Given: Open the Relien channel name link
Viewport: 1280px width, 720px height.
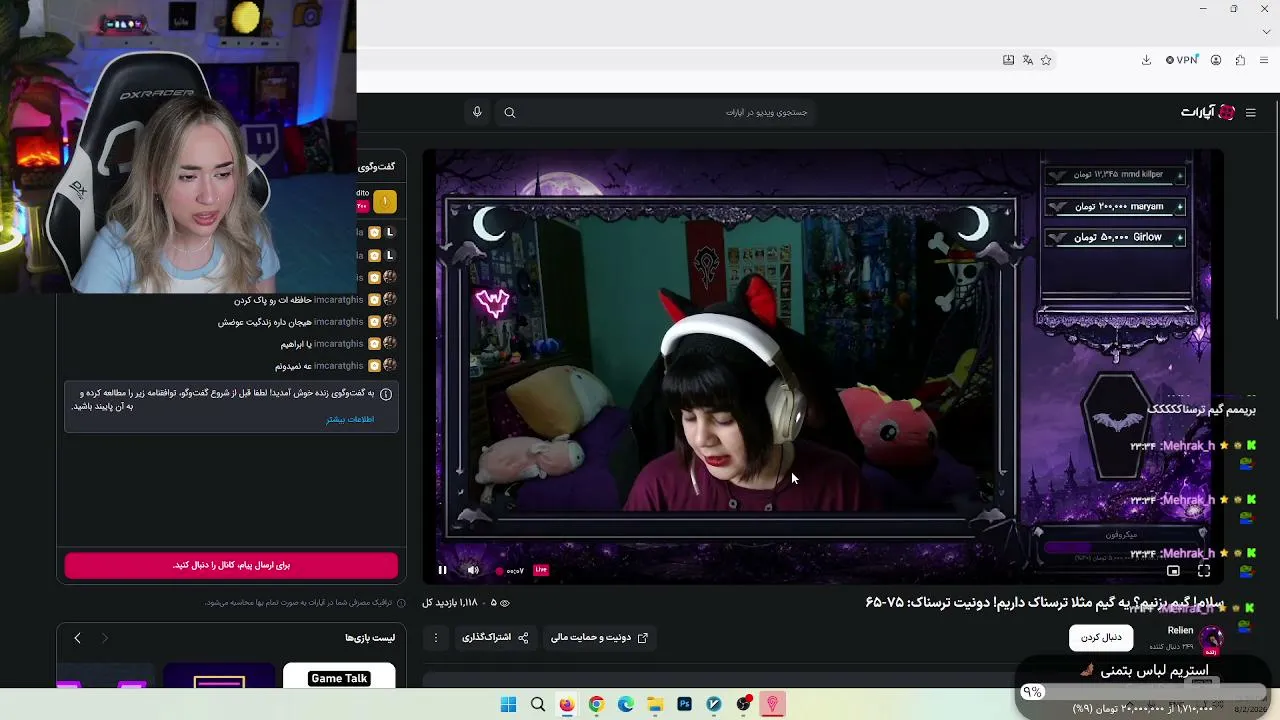Looking at the screenshot, I should (1180, 630).
